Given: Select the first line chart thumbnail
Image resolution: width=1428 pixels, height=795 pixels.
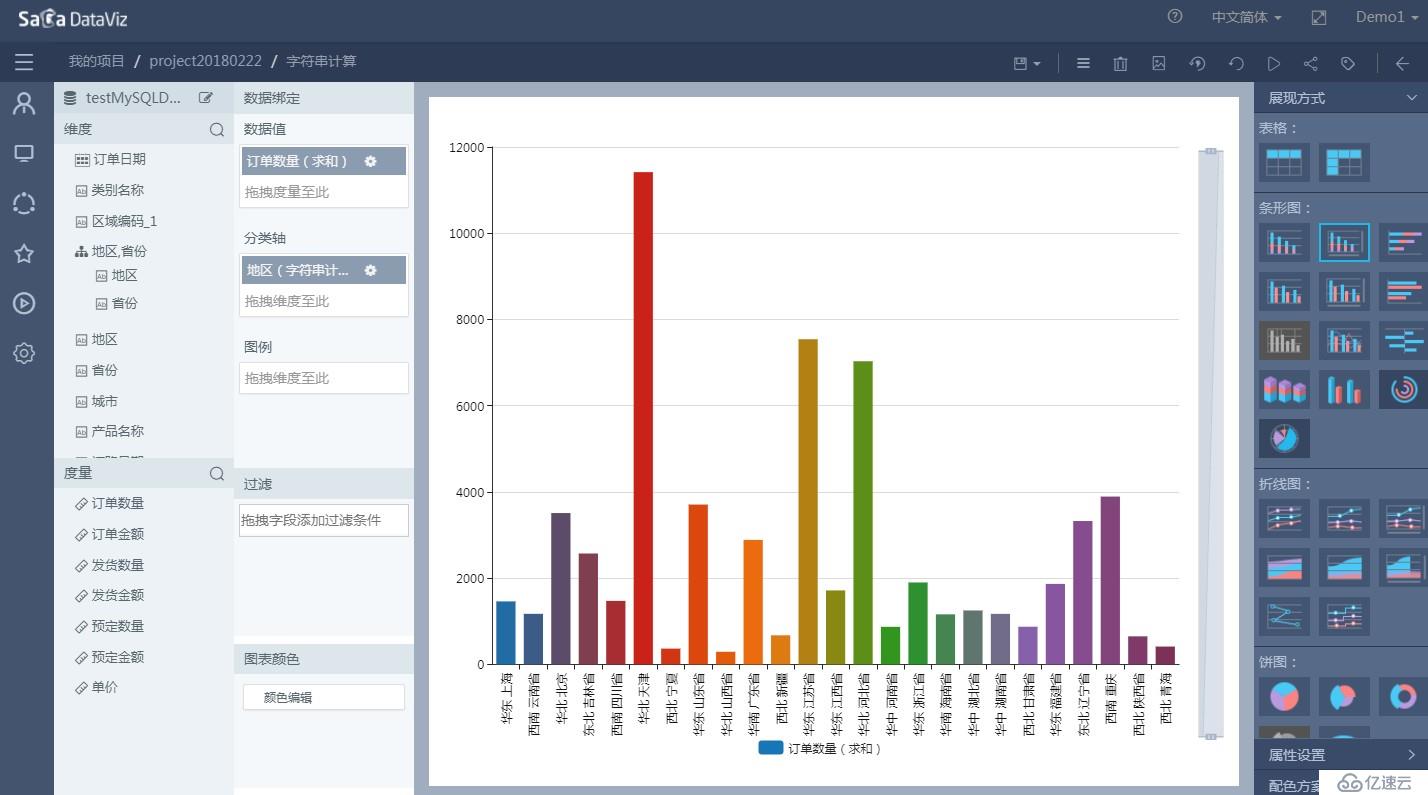Looking at the screenshot, I should (1284, 518).
